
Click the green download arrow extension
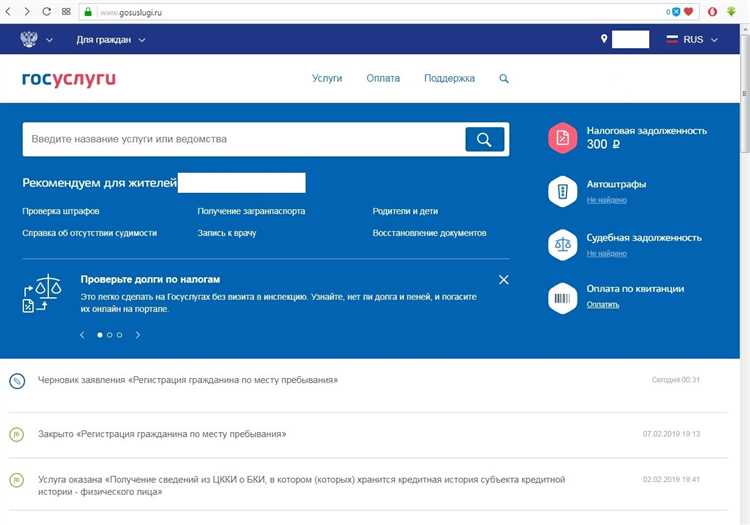point(731,11)
